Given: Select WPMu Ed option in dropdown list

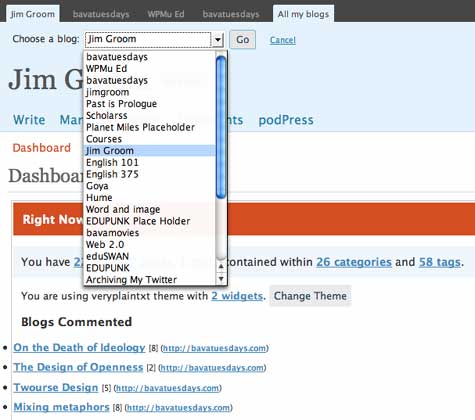Looking at the screenshot, I should pos(149,69).
